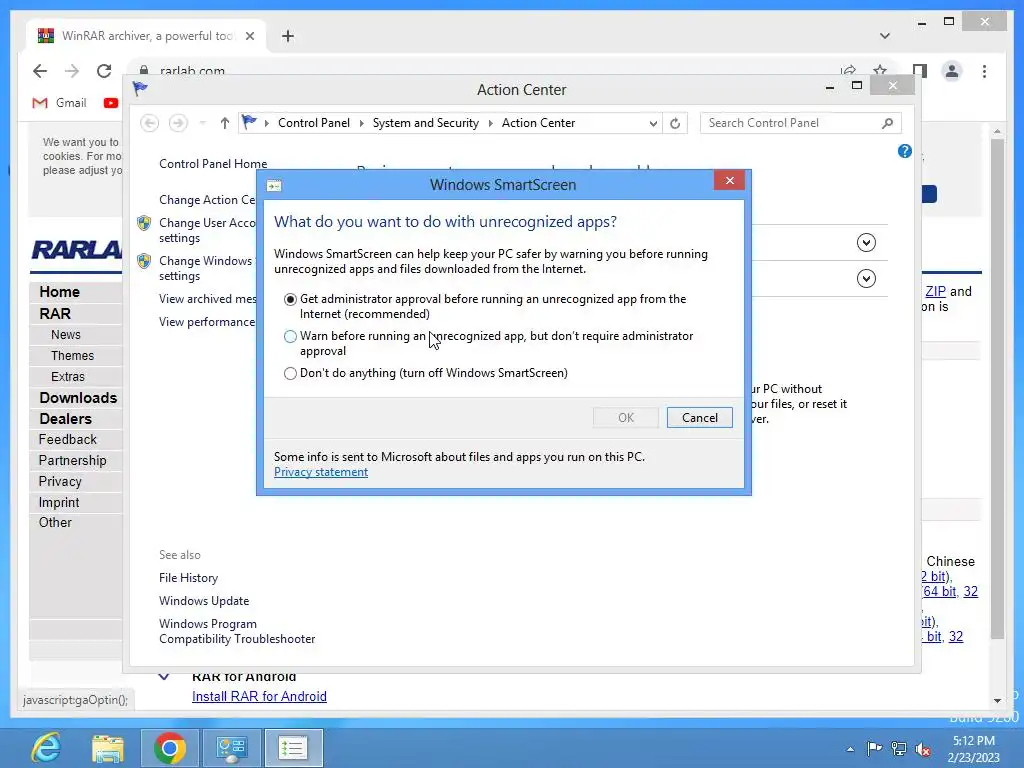Click the grayed OK button in SmartScreen

(x=626, y=418)
